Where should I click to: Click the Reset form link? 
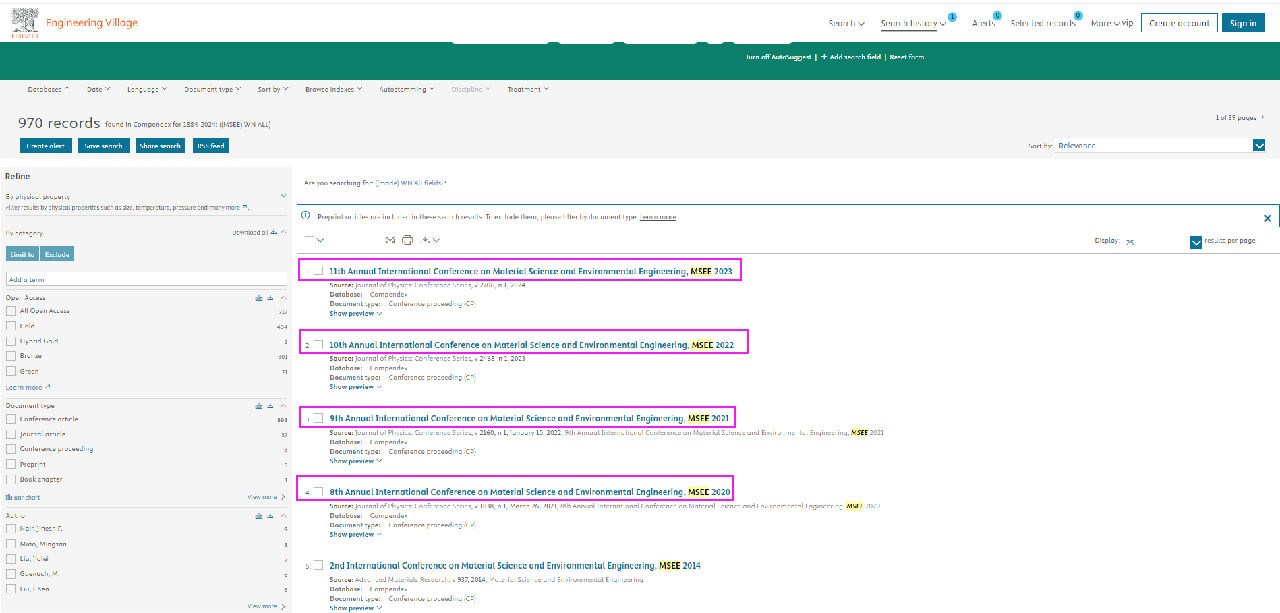click(x=907, y=57)
